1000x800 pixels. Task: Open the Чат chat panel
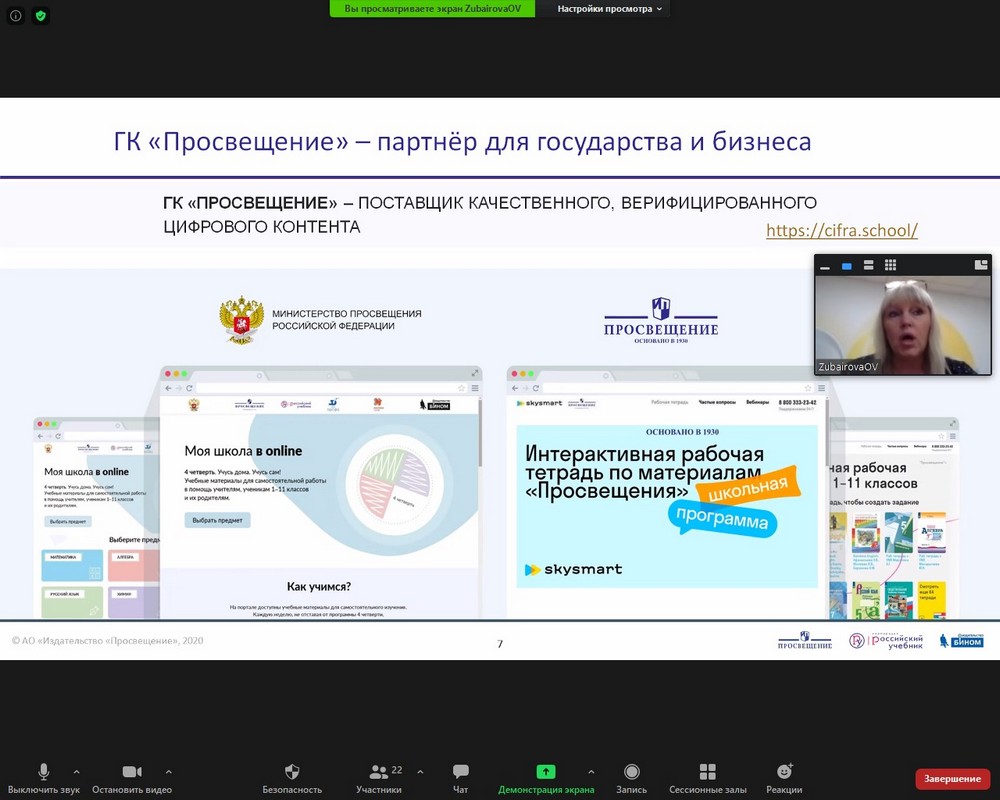(x=460, y=778)
